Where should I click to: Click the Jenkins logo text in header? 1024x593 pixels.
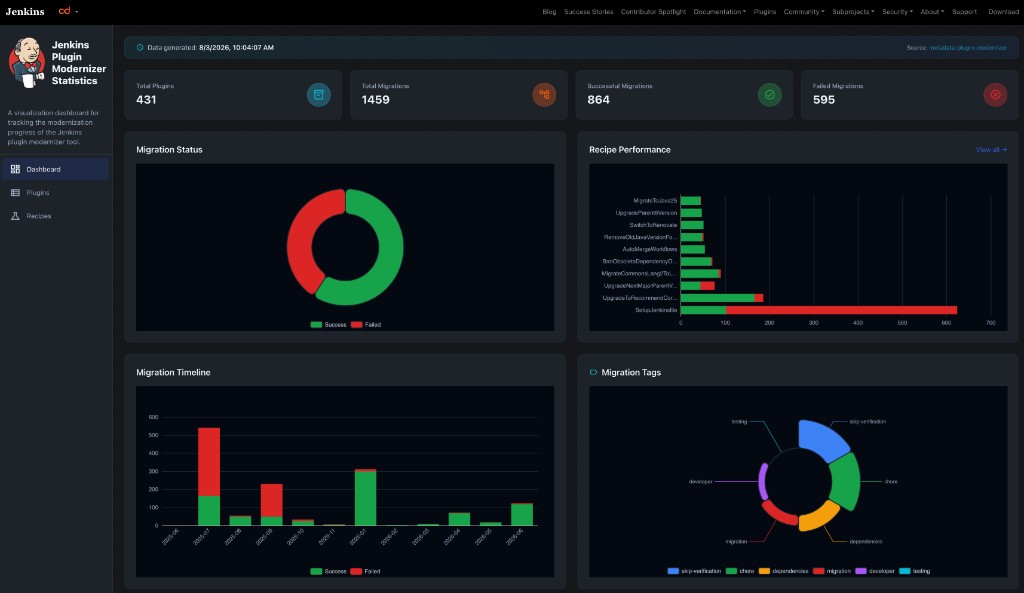click(x=25, y=12)
